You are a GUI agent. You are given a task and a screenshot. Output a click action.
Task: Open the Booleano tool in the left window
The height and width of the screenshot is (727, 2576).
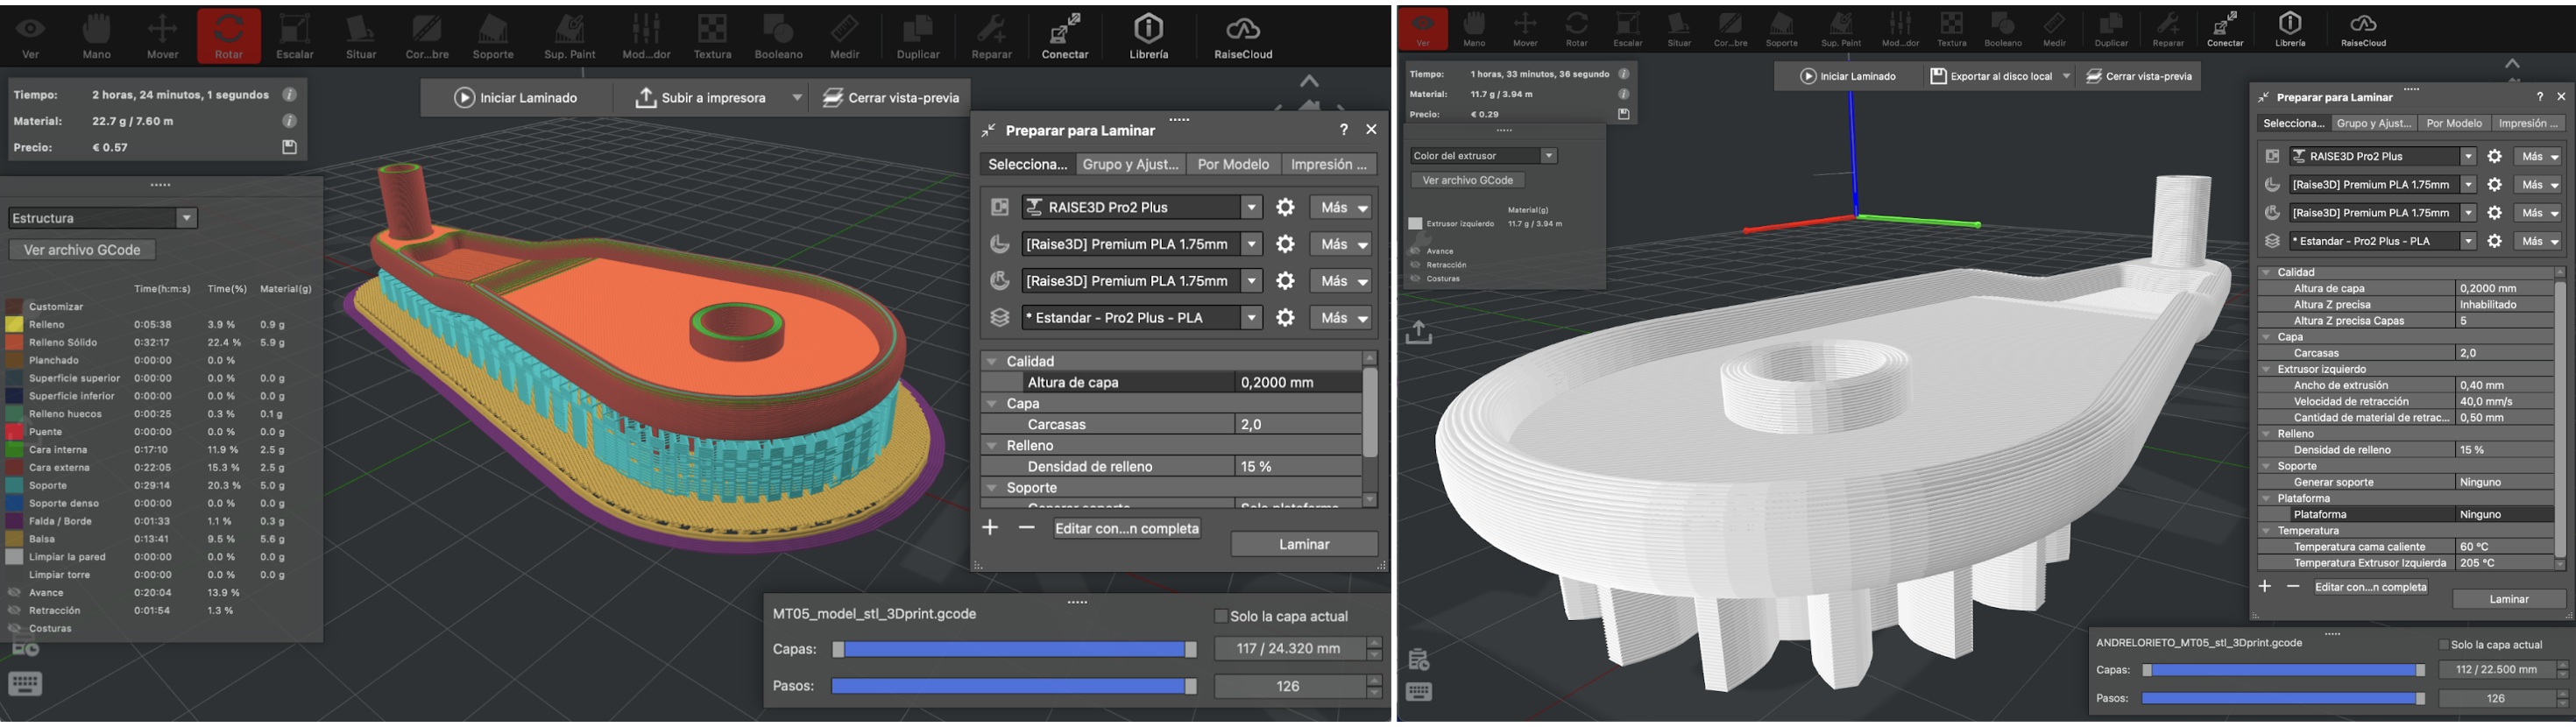(778, 35)
